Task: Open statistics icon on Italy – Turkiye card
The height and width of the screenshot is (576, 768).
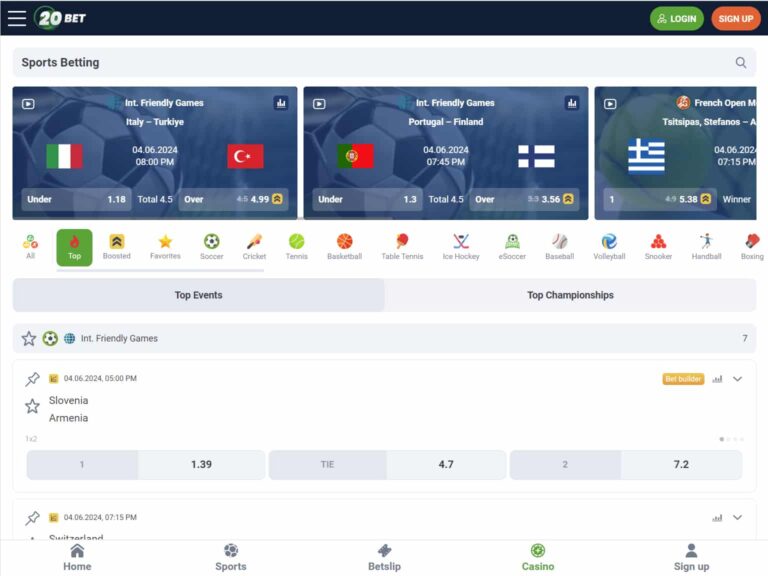Action: pyautogui.click(x=281, y=103)
